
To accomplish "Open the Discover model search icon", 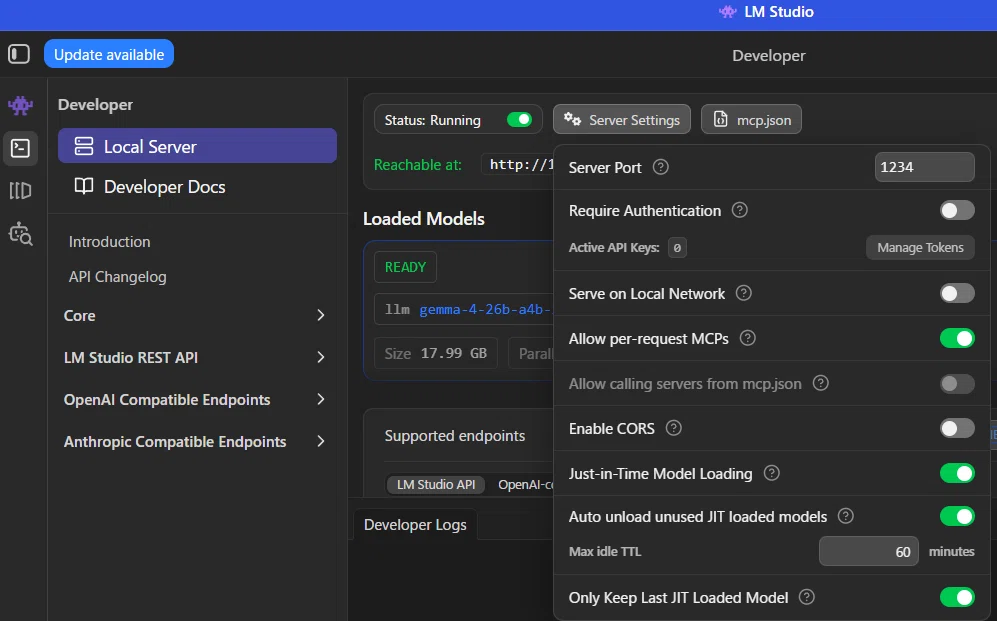I will coord(20,234).
